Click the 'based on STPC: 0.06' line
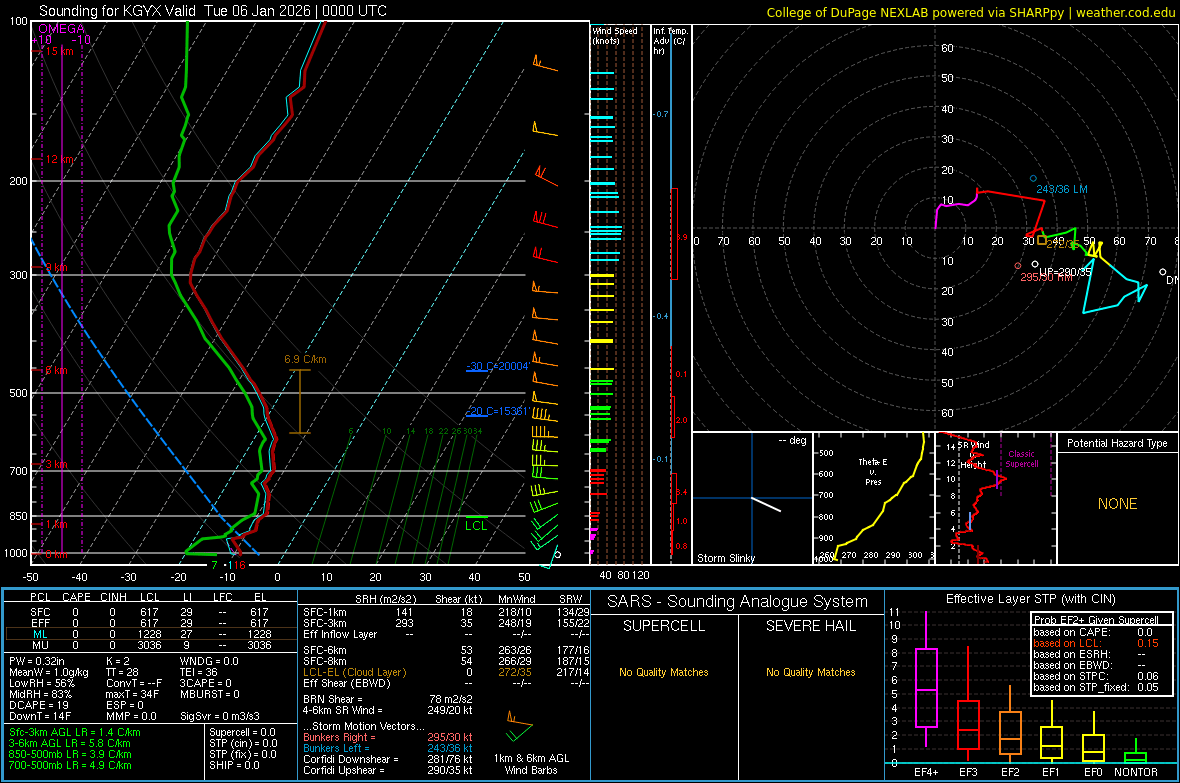The image size is (1180, 783). click(x=1096, y=676)
